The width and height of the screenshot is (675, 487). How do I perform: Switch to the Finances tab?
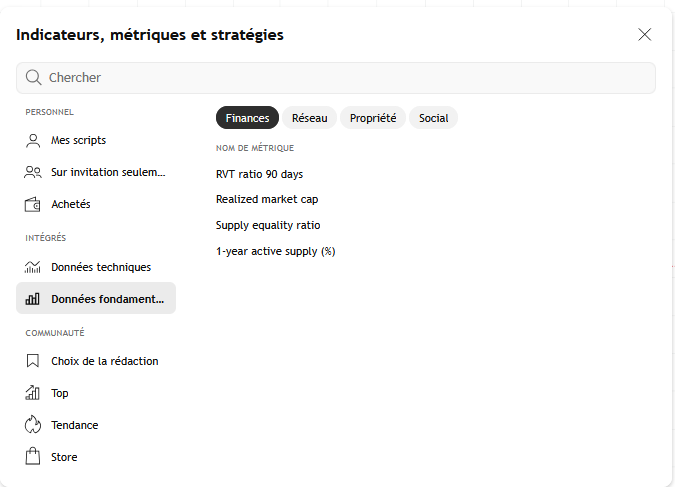(247, 118)
